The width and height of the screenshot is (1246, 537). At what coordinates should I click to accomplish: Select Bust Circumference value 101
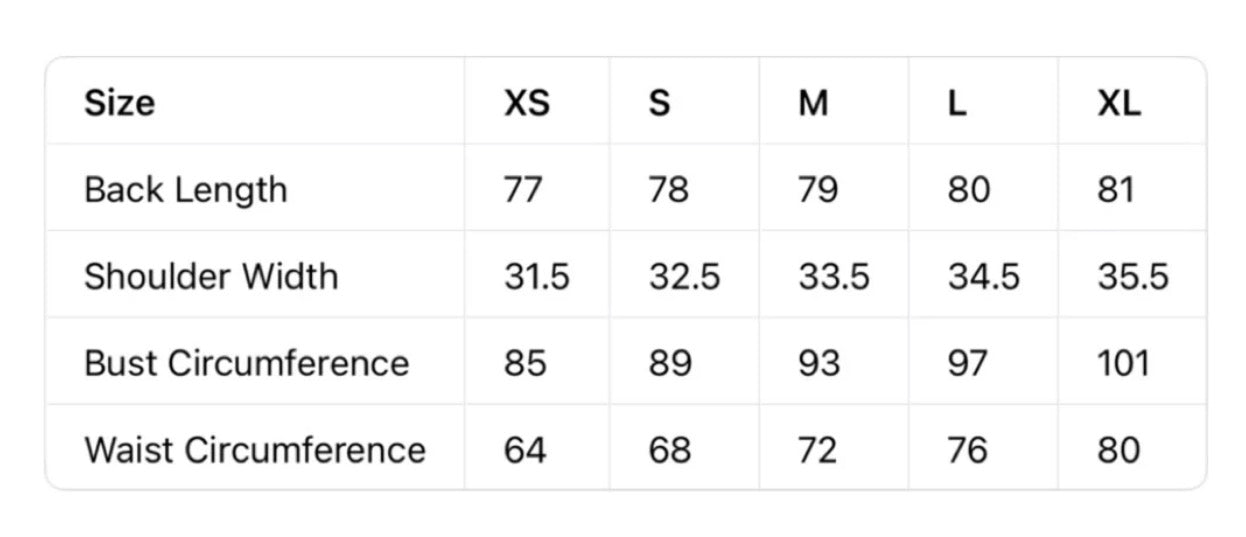click(1124, 363)
